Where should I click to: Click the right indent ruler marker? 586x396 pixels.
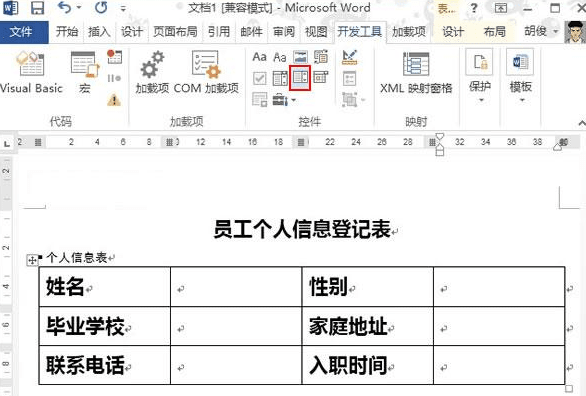coord(558,147)
